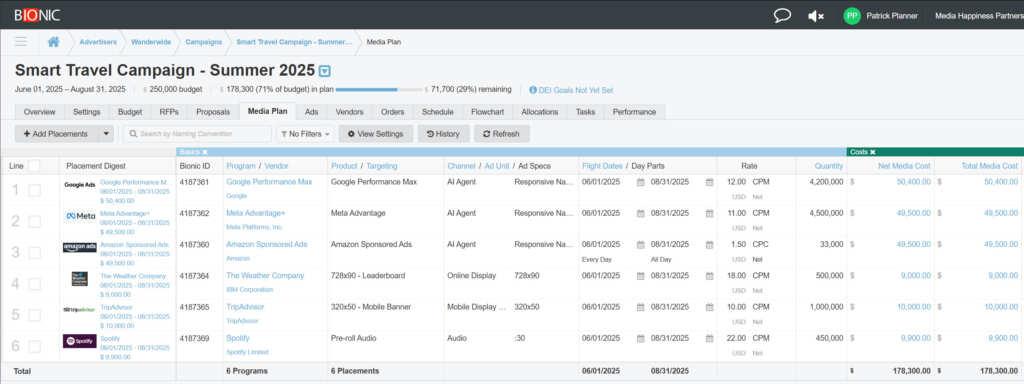Expand the Add Placements split-button arrow

coord(106,134)
